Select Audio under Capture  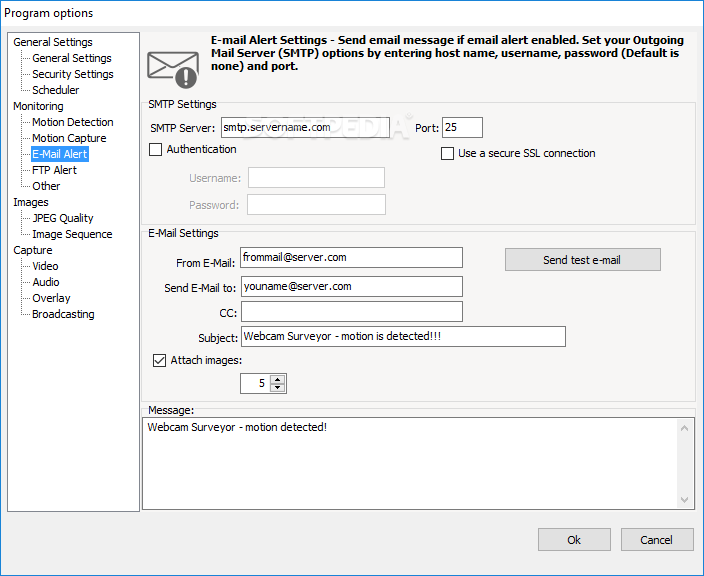coord(46,282)
